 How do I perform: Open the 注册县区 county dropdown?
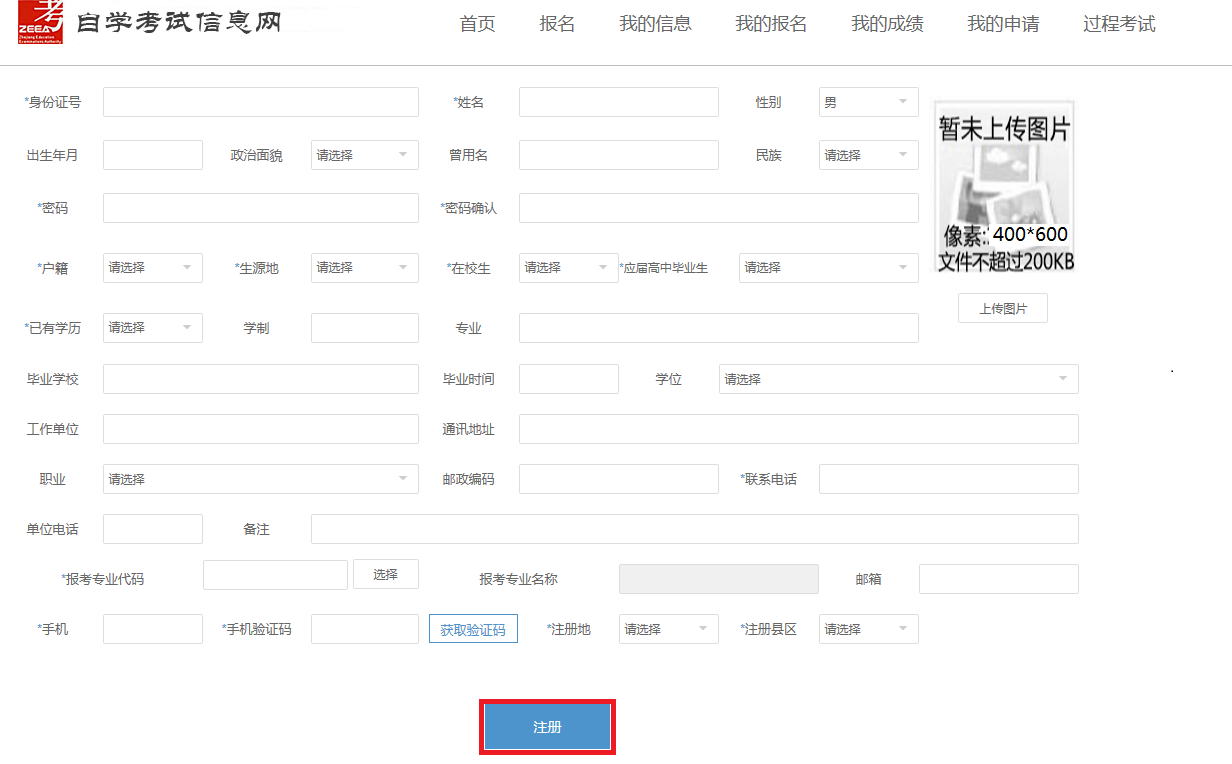[866, 628]
